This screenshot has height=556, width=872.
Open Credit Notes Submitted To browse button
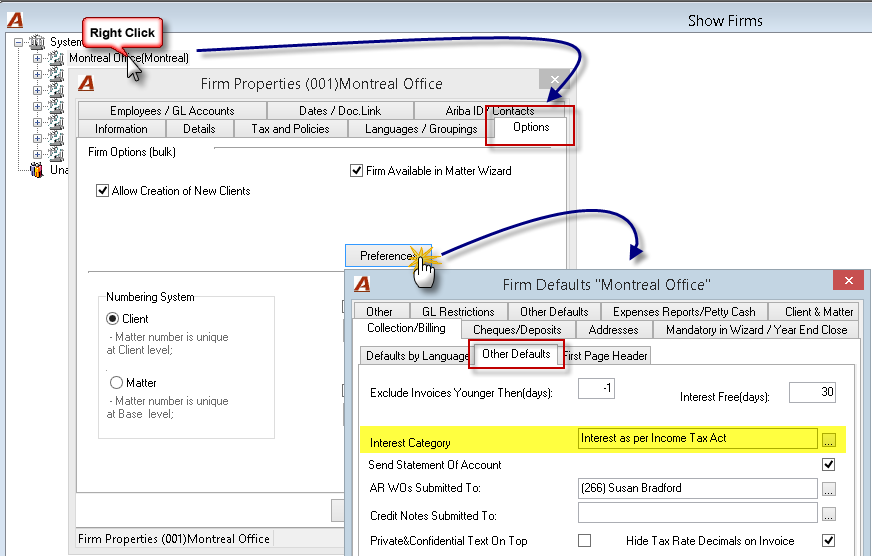[x=829, y=514]
